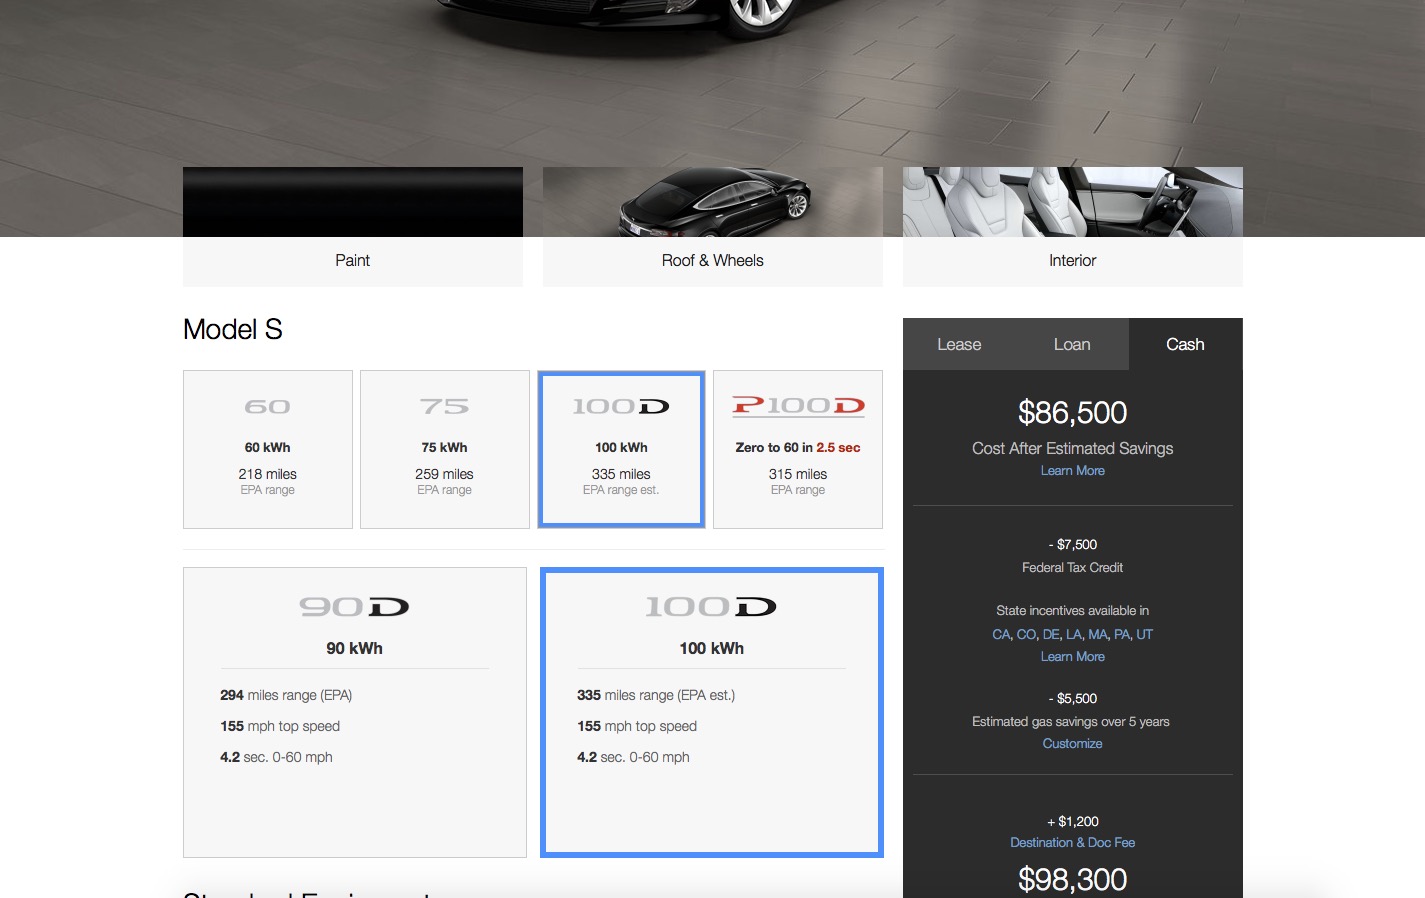Open the CA state incentive link
The image size is (1425, 898).
[x=1001, y=634]
